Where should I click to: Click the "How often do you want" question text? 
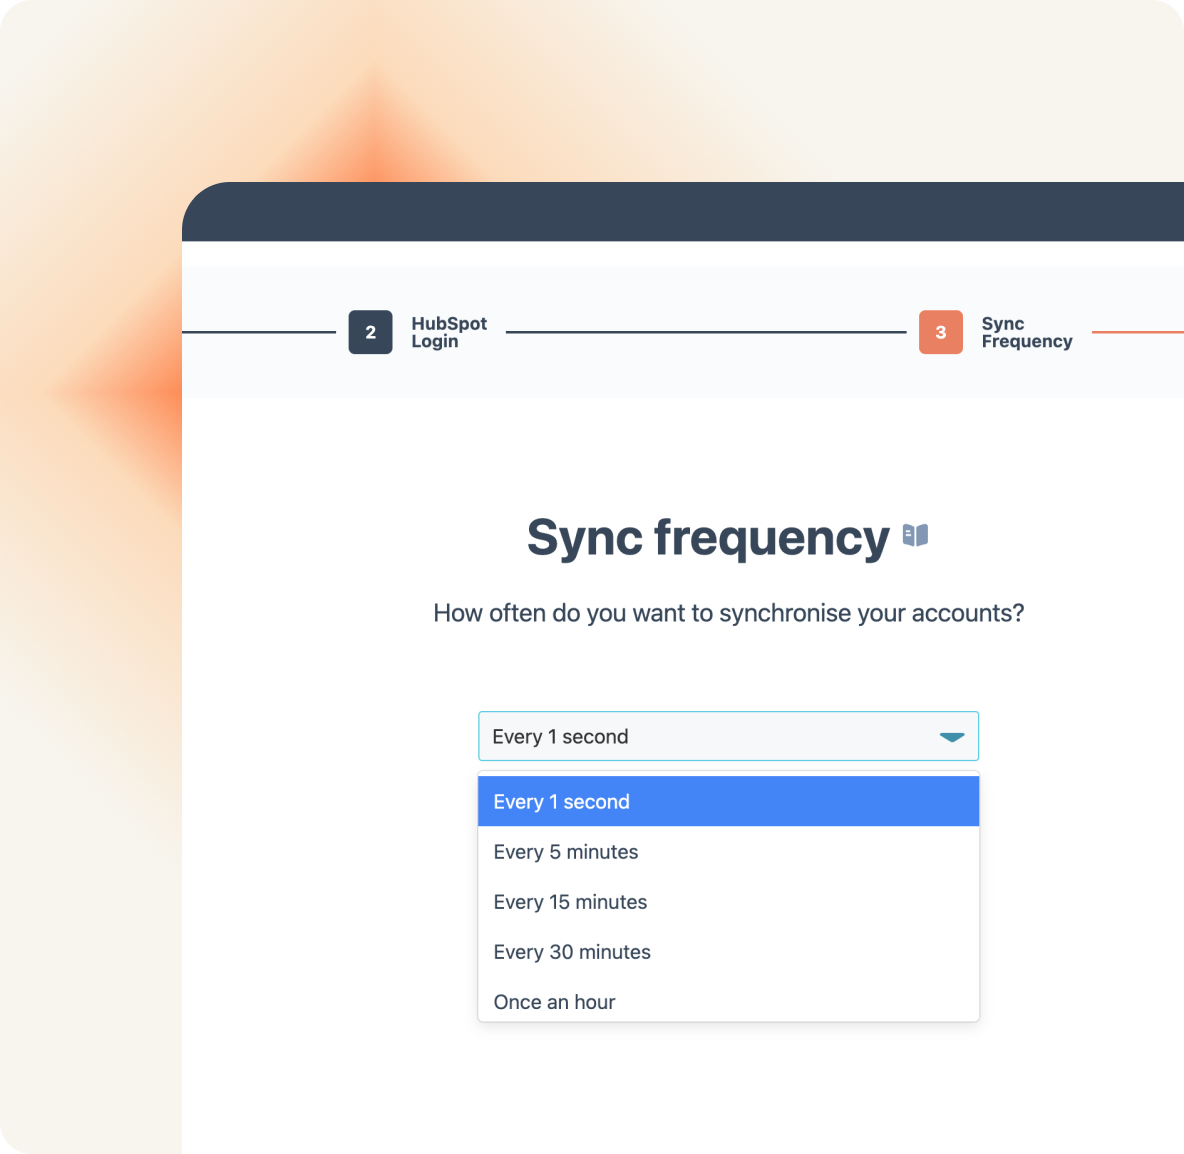click(728, 613)
